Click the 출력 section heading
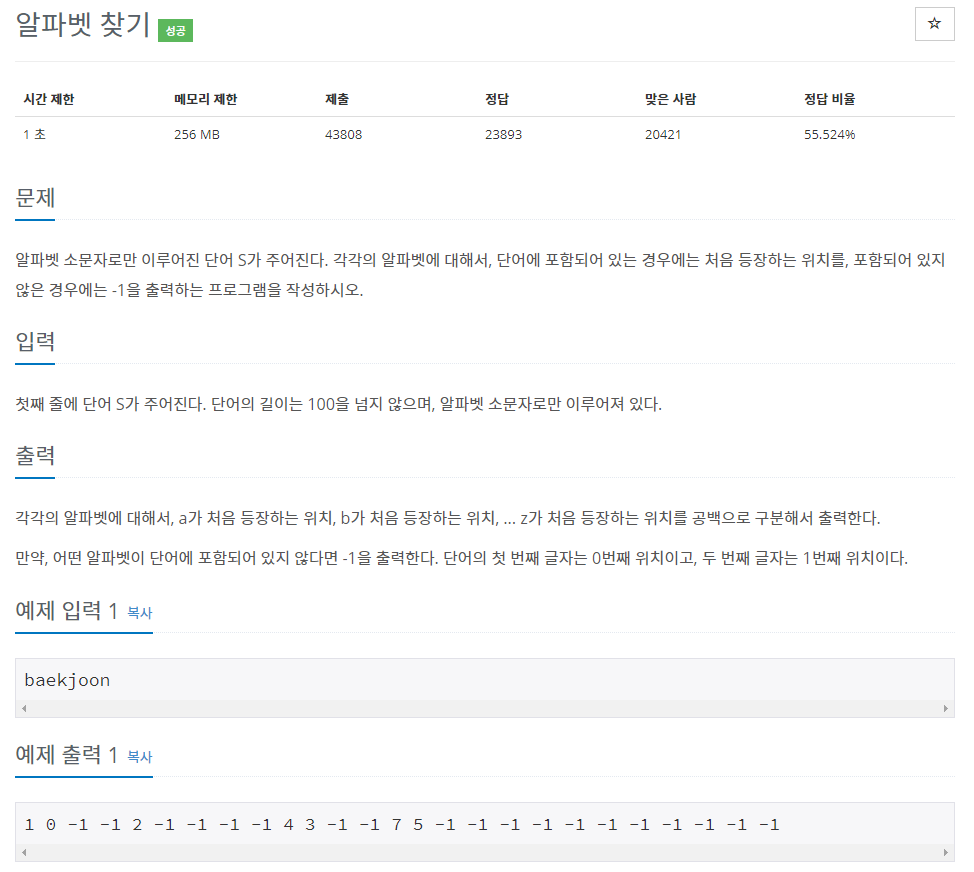974x872 pixels. [35, 456]
